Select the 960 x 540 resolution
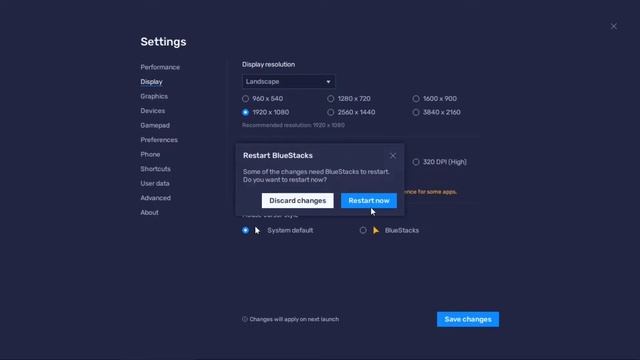Viewport: 640px width, 360px height. pos(262,98)
